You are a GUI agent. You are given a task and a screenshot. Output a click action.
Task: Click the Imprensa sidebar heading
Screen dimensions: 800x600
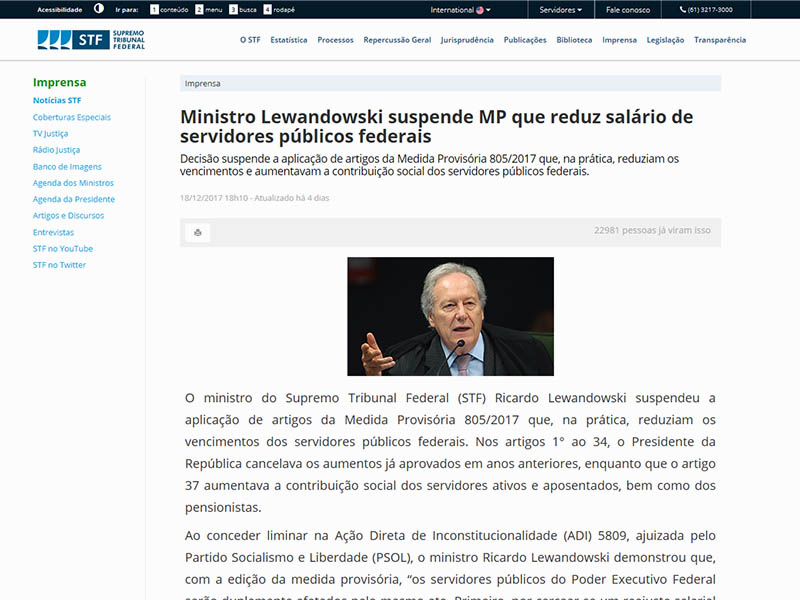pyautogui.click(x=60, y=82)
